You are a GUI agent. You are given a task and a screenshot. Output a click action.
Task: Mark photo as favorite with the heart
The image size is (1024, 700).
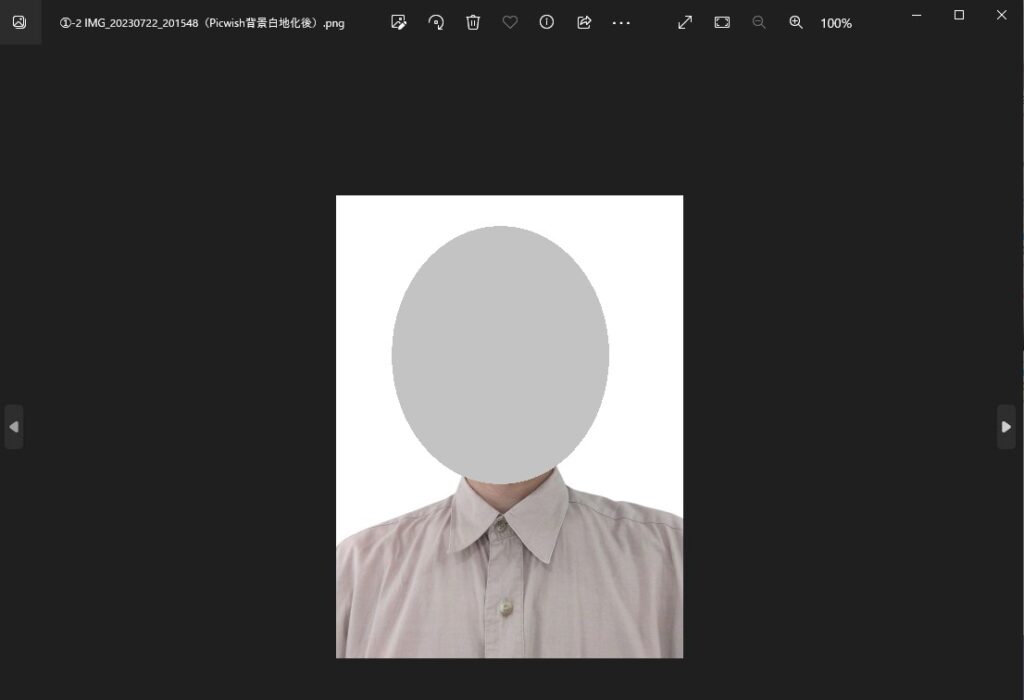(x=510, y=22)
